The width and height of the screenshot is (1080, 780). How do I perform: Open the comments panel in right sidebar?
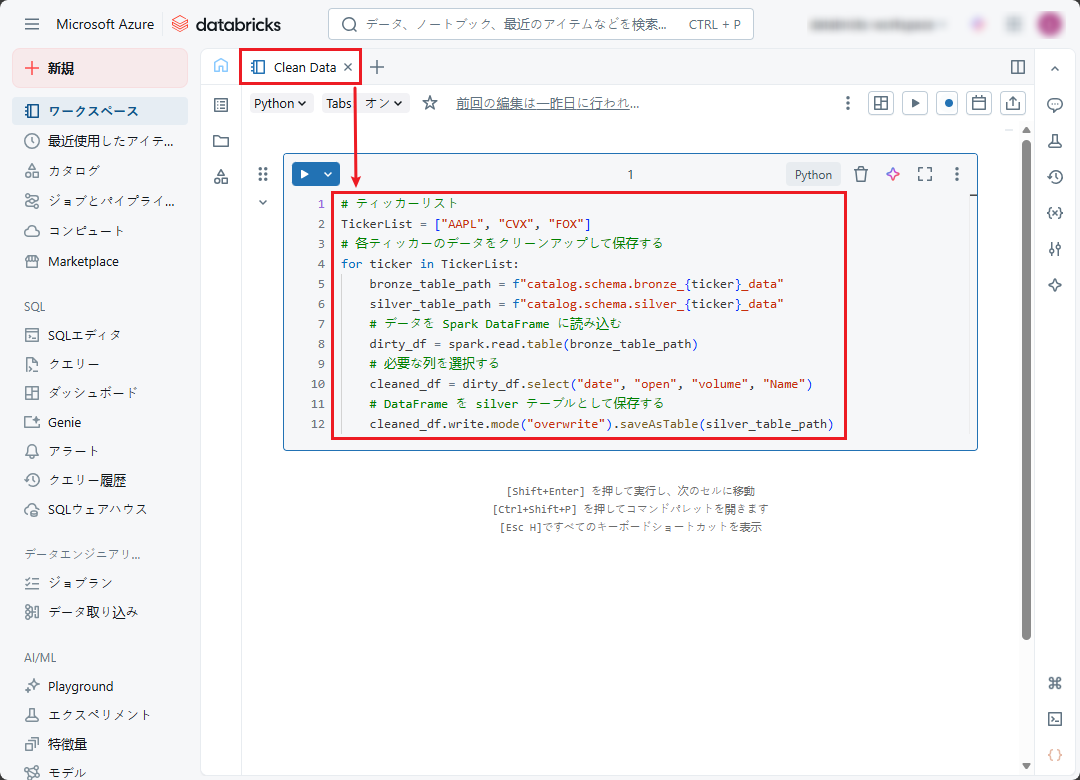[x=1054, y=105]
